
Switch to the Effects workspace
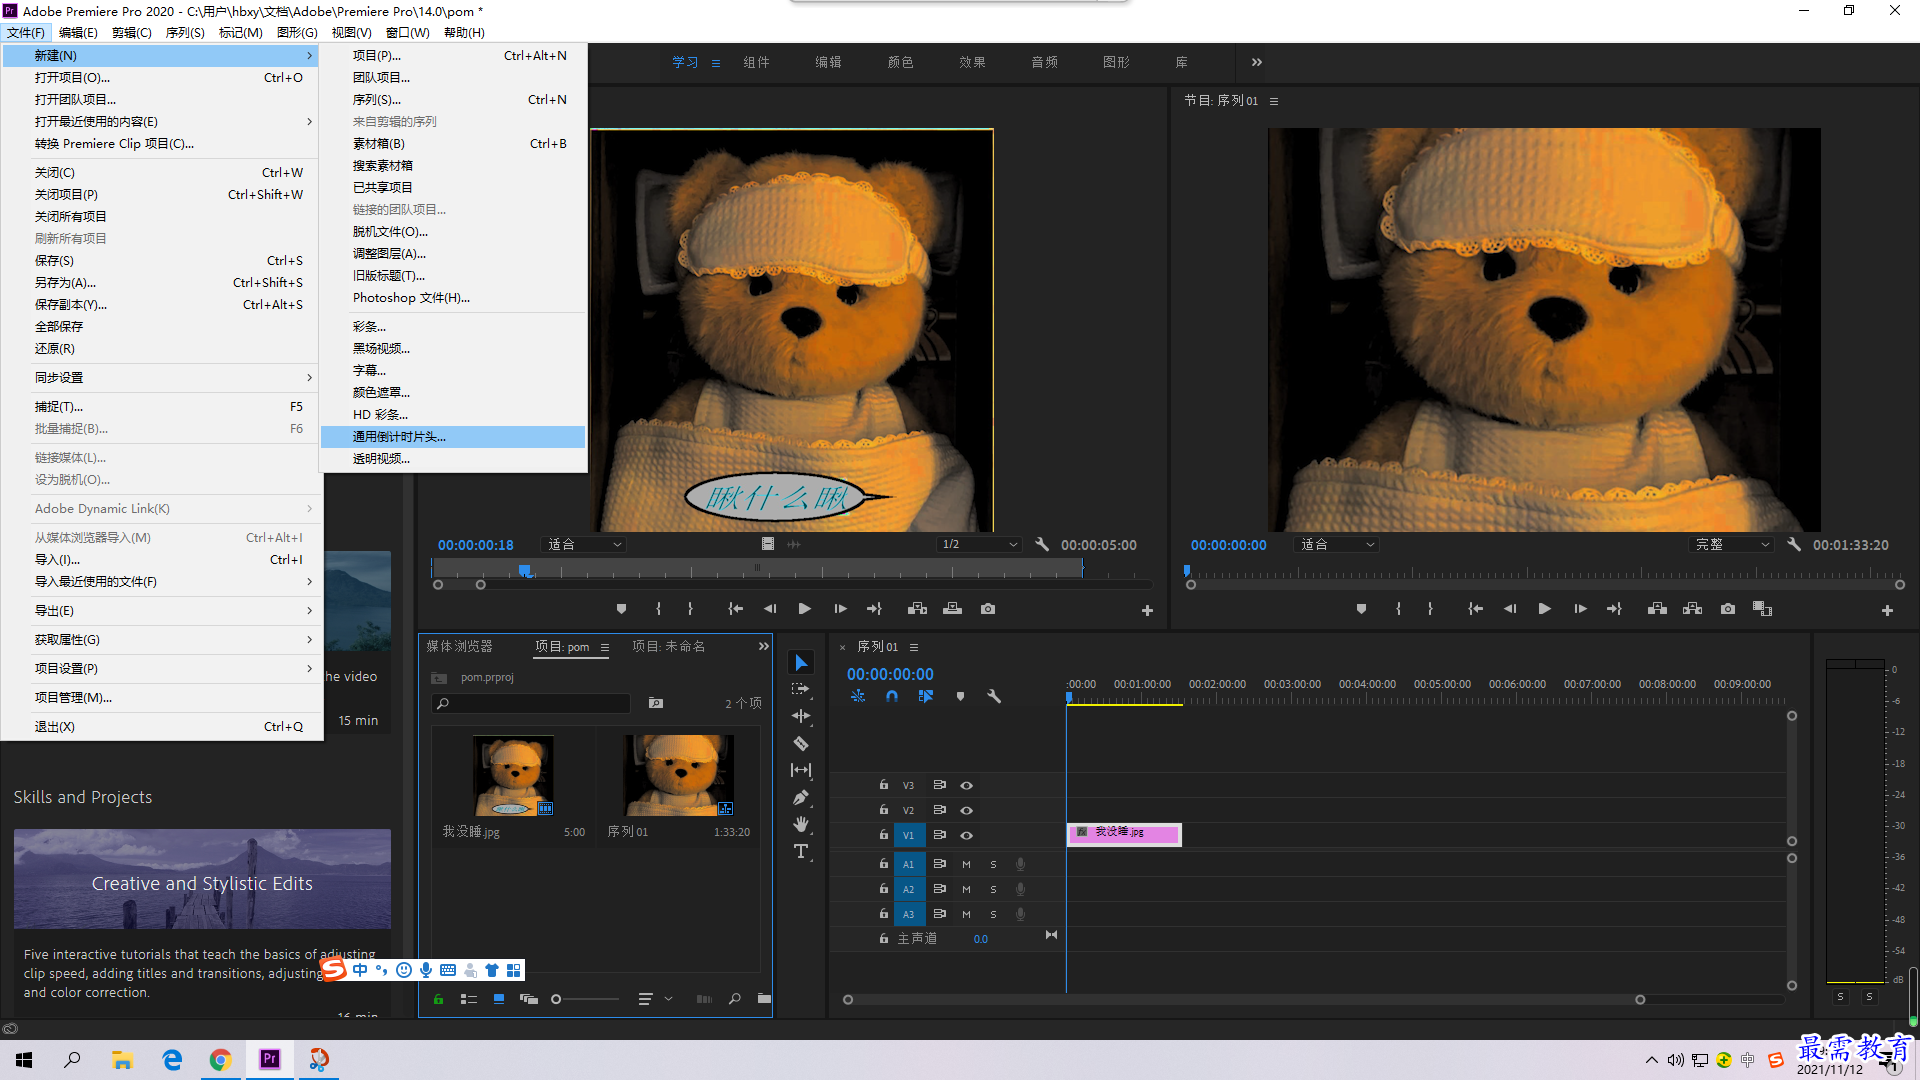[972, 62]
